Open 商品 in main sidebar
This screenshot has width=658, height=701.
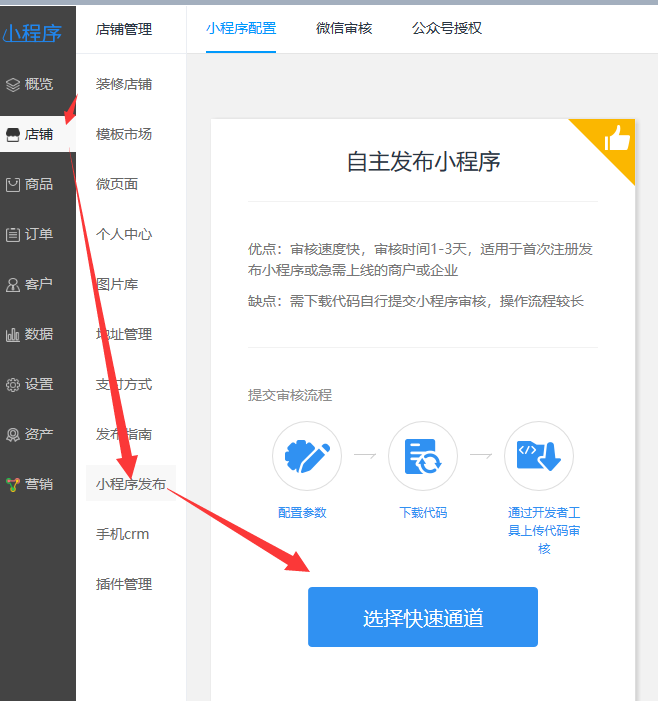coord(38,185)
